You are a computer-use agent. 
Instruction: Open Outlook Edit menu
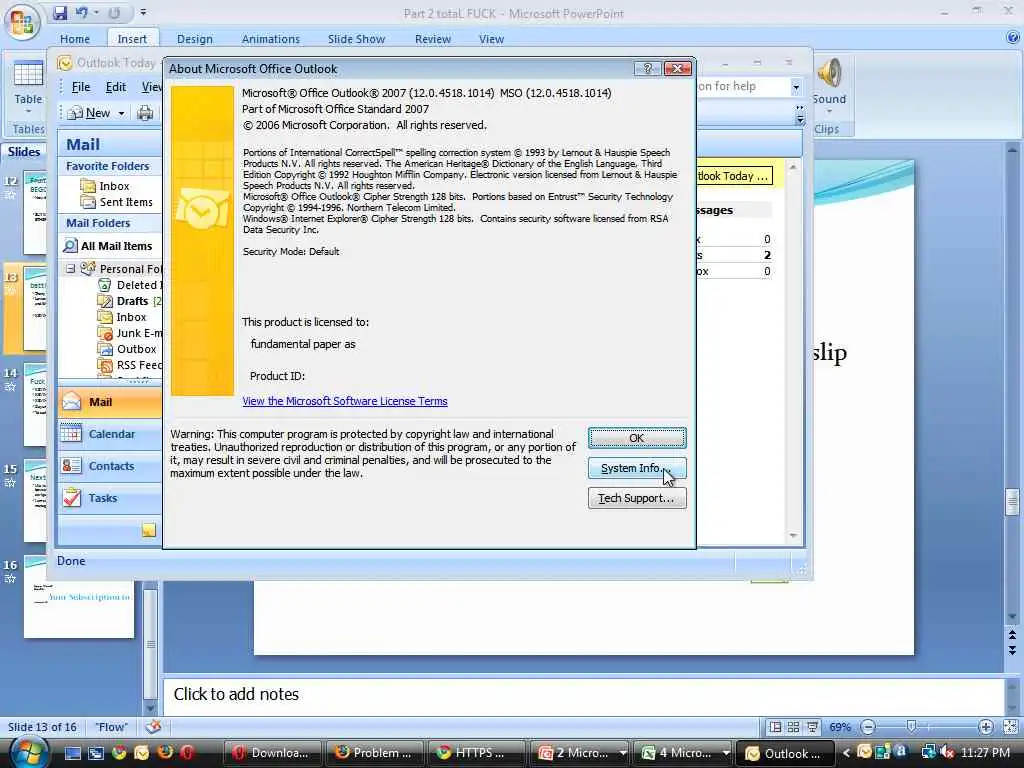point(116,87)
